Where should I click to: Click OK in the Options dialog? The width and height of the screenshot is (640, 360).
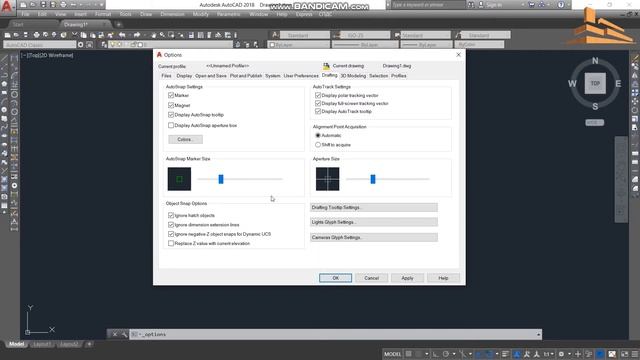(x=336, y=278)
